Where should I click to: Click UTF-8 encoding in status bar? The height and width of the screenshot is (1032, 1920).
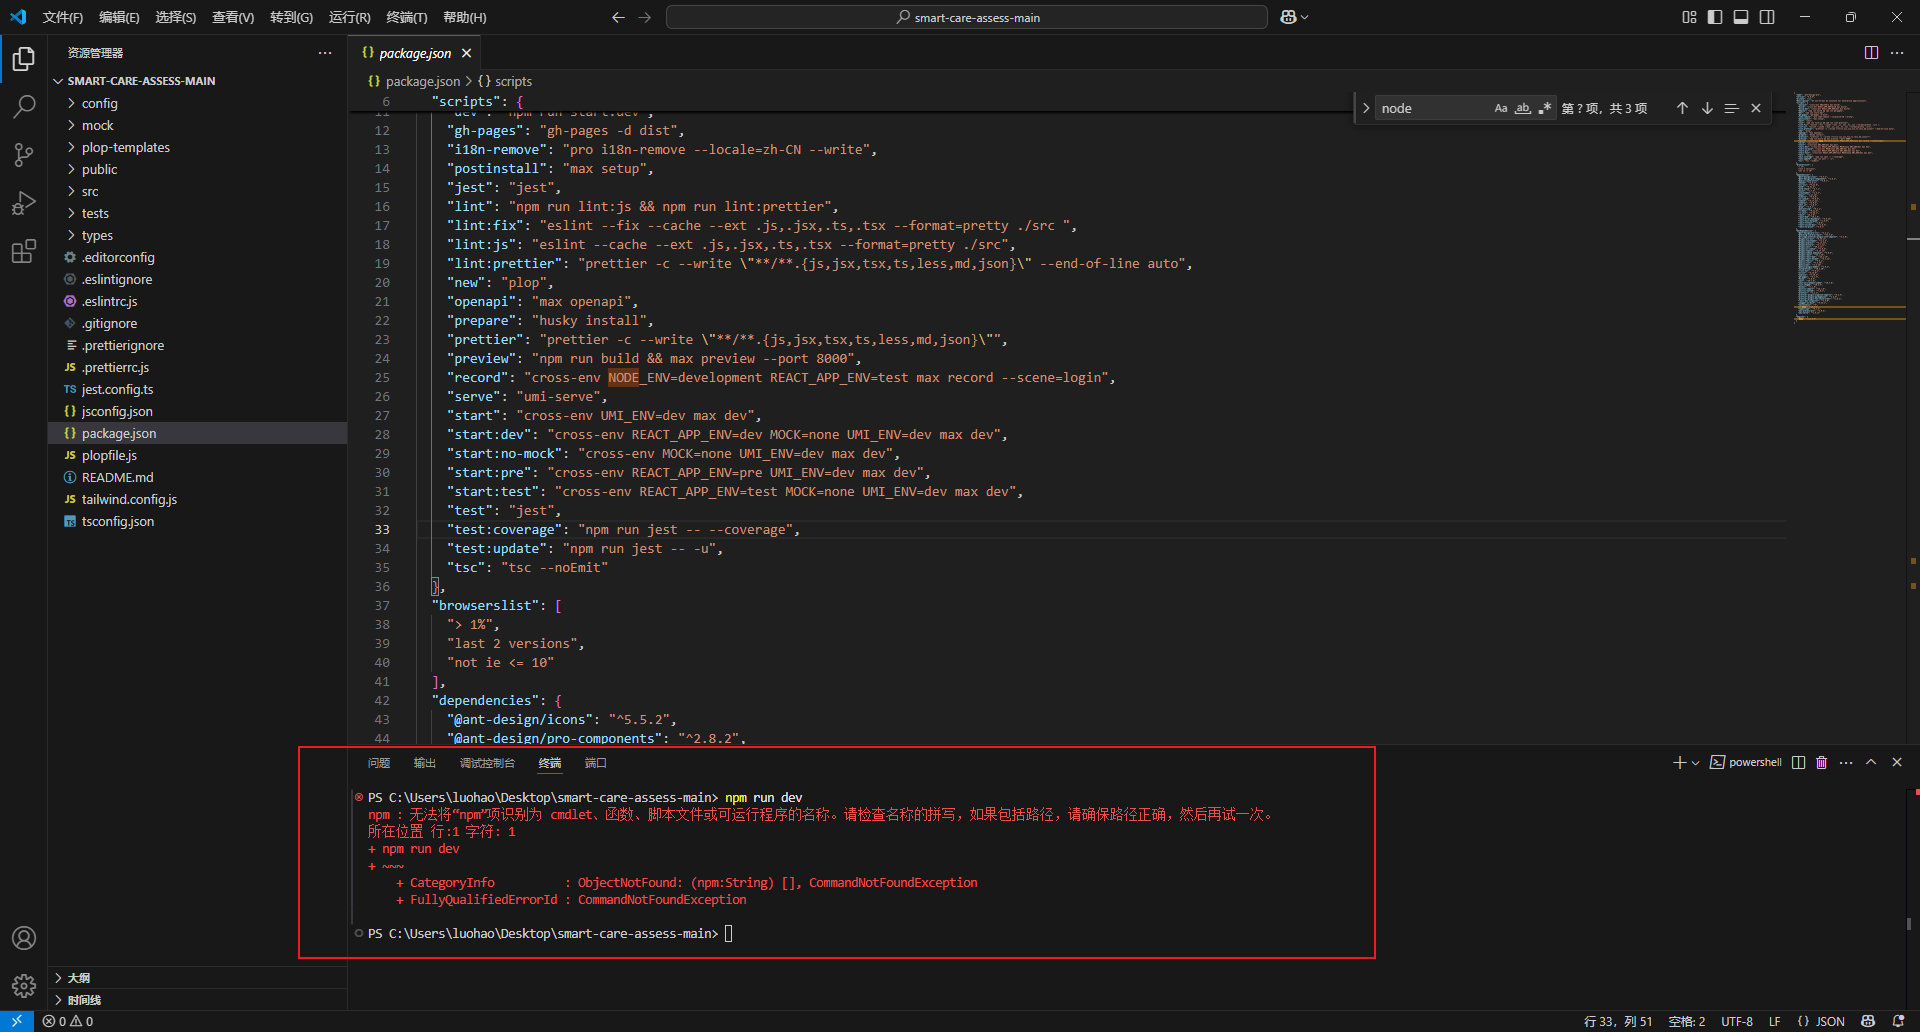1736,1021
